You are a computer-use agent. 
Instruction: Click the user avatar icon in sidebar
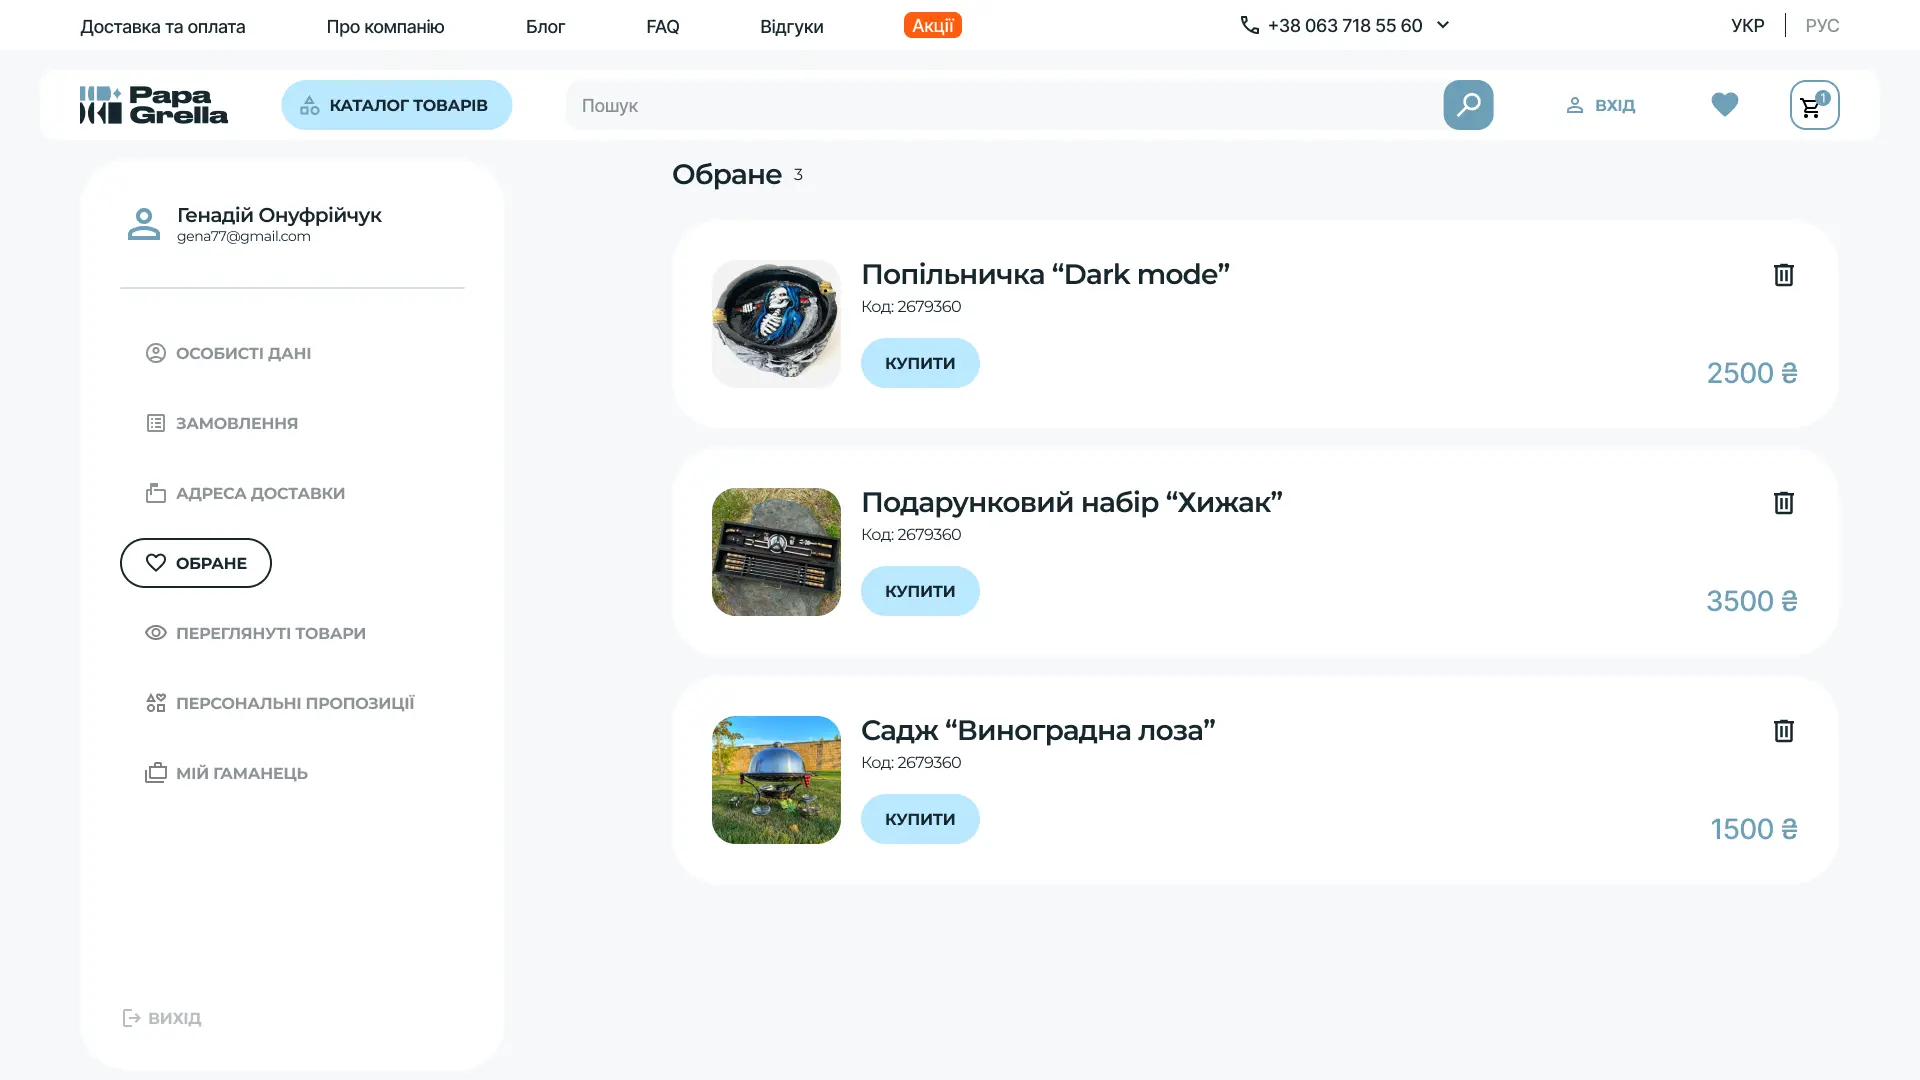pyautogui.click(x=144, y=224)
